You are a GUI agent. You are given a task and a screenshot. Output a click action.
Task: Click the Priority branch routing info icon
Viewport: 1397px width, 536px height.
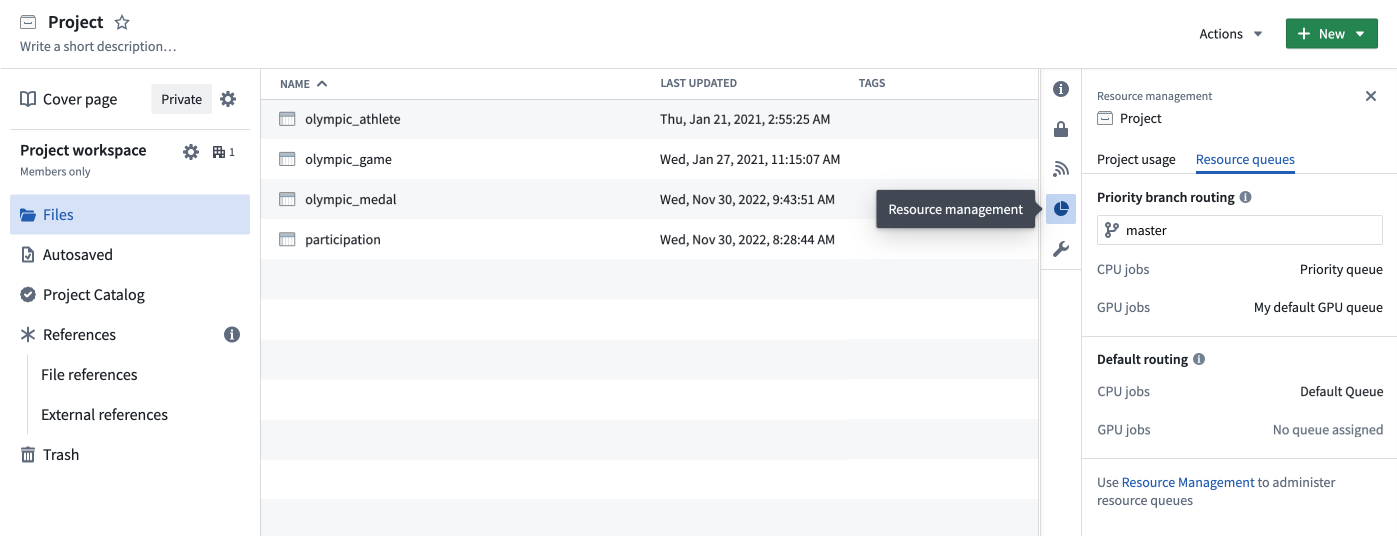pyautogui.click(x=1245, y=197)
